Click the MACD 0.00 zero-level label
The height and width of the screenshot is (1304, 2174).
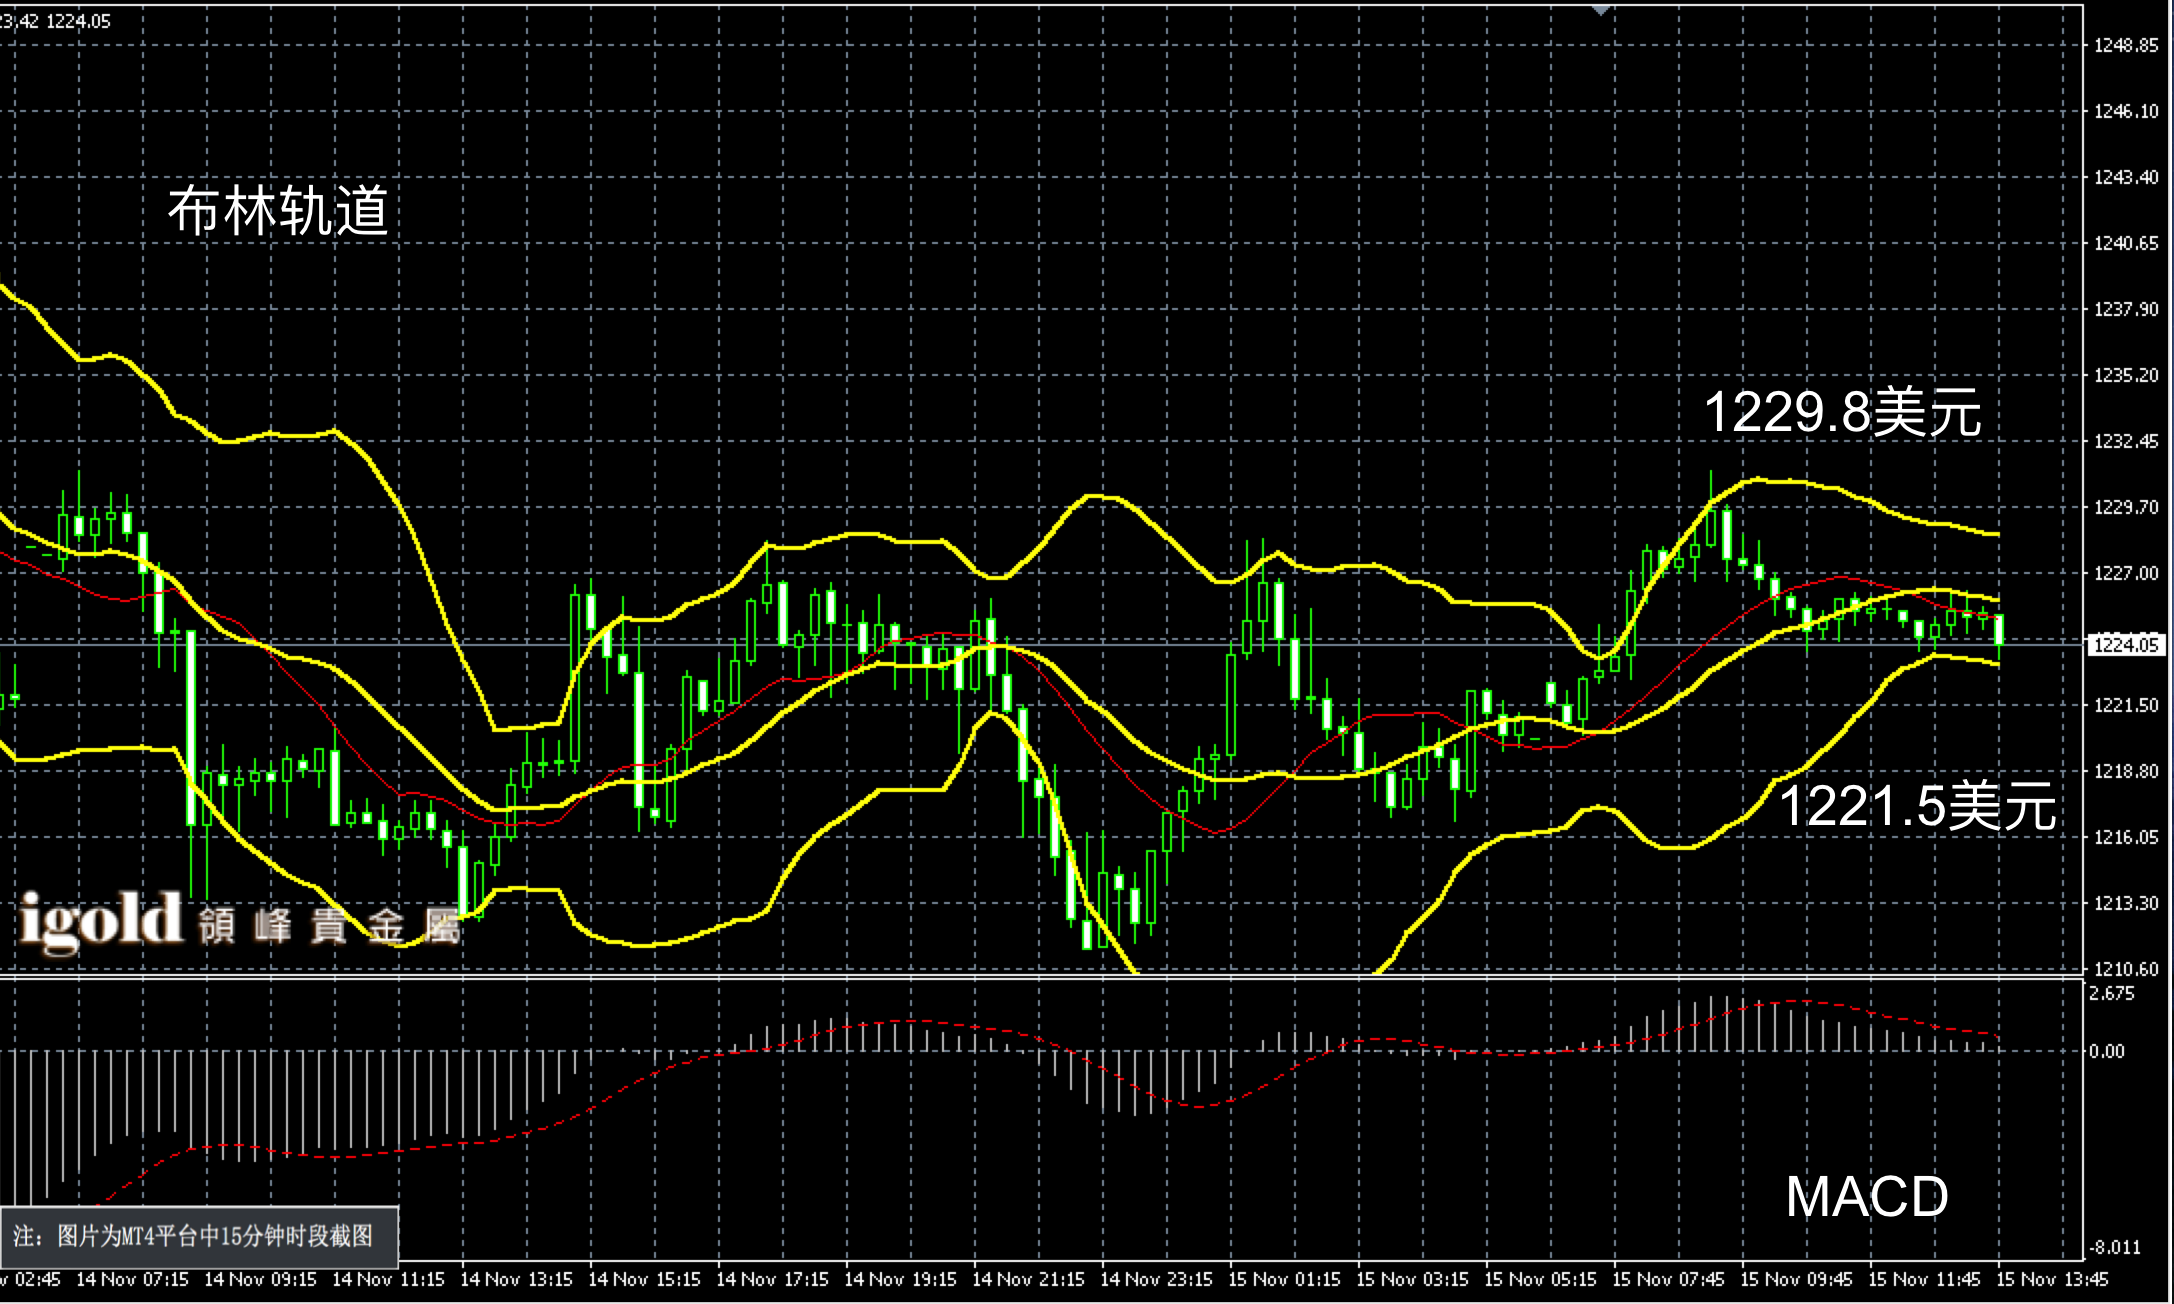pyautogui.click(x=2106, y=1051)
